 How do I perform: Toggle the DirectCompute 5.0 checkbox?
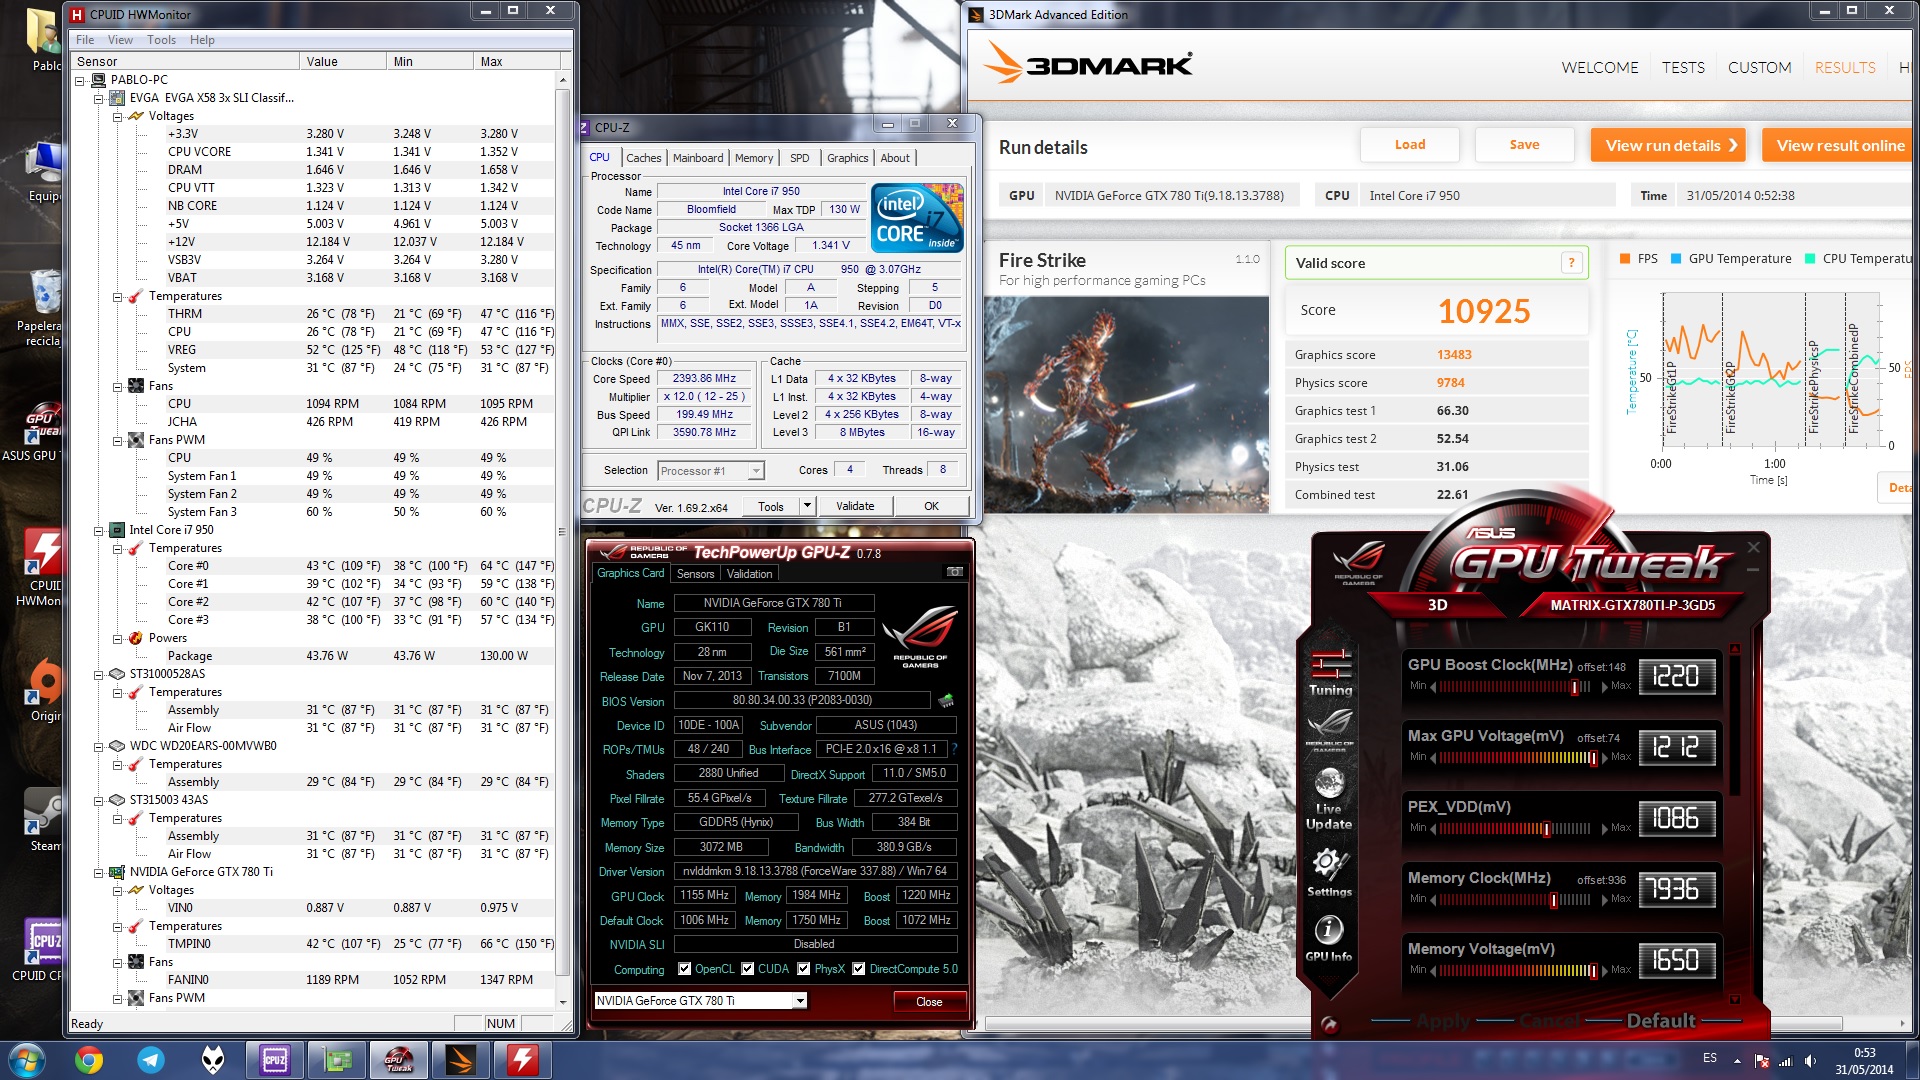pos(859,968)
